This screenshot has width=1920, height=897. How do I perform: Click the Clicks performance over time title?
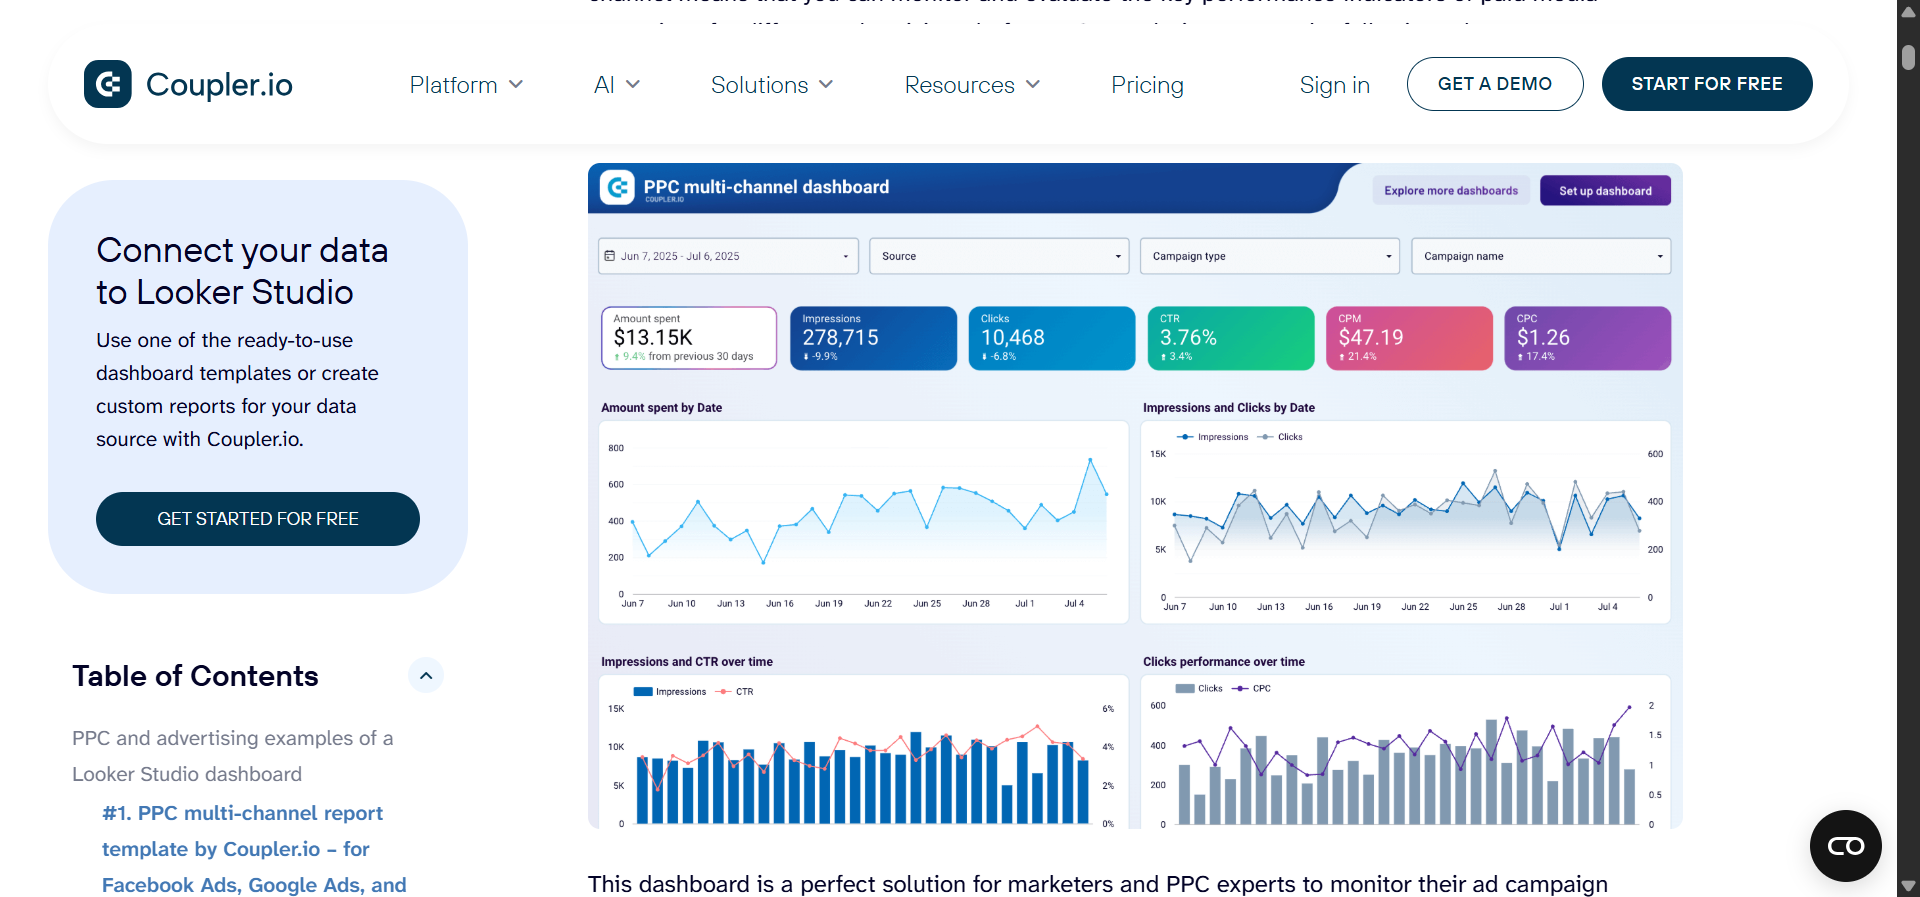pos(1224,662)
